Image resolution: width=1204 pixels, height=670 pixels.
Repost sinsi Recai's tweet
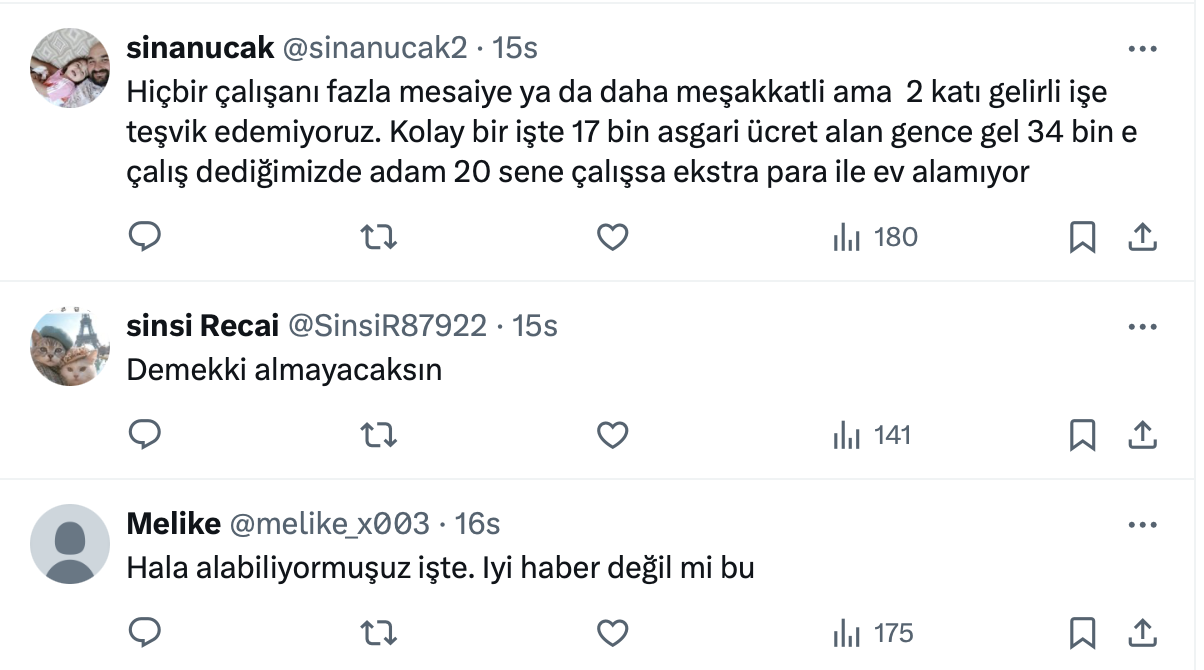pyautogui.click(x=379, y=435)
